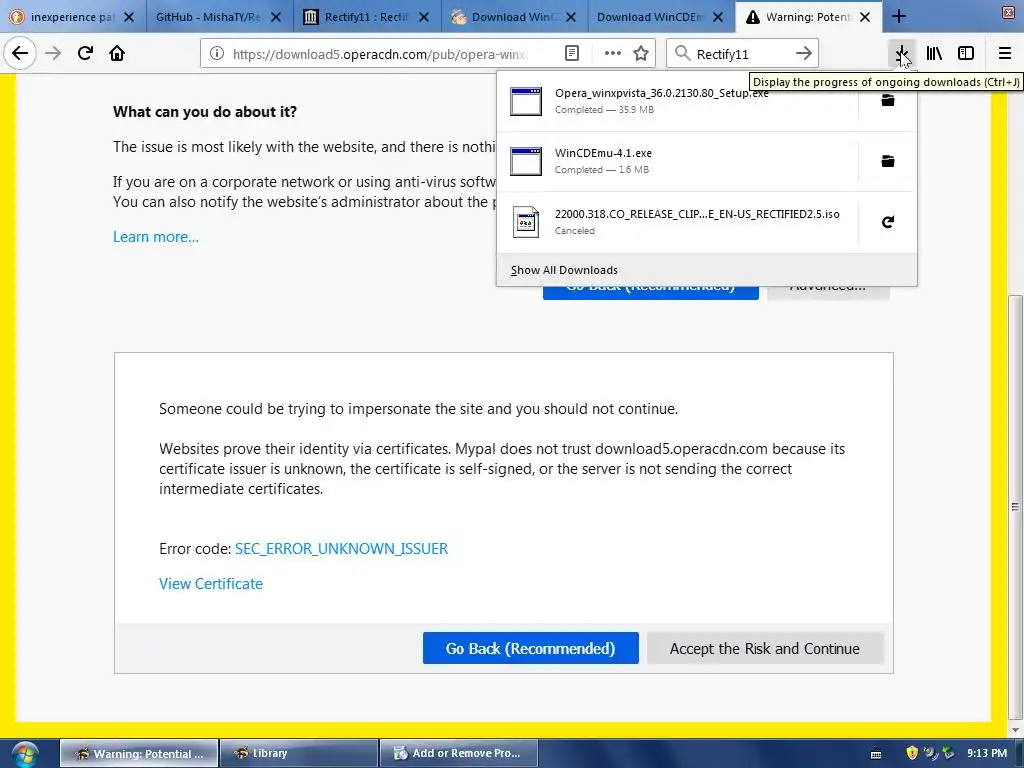Viewport: 1024px width, 768px height.
Task: Open the hamburger application menu
Action: pyautogui.click(x=1005, y=54)
